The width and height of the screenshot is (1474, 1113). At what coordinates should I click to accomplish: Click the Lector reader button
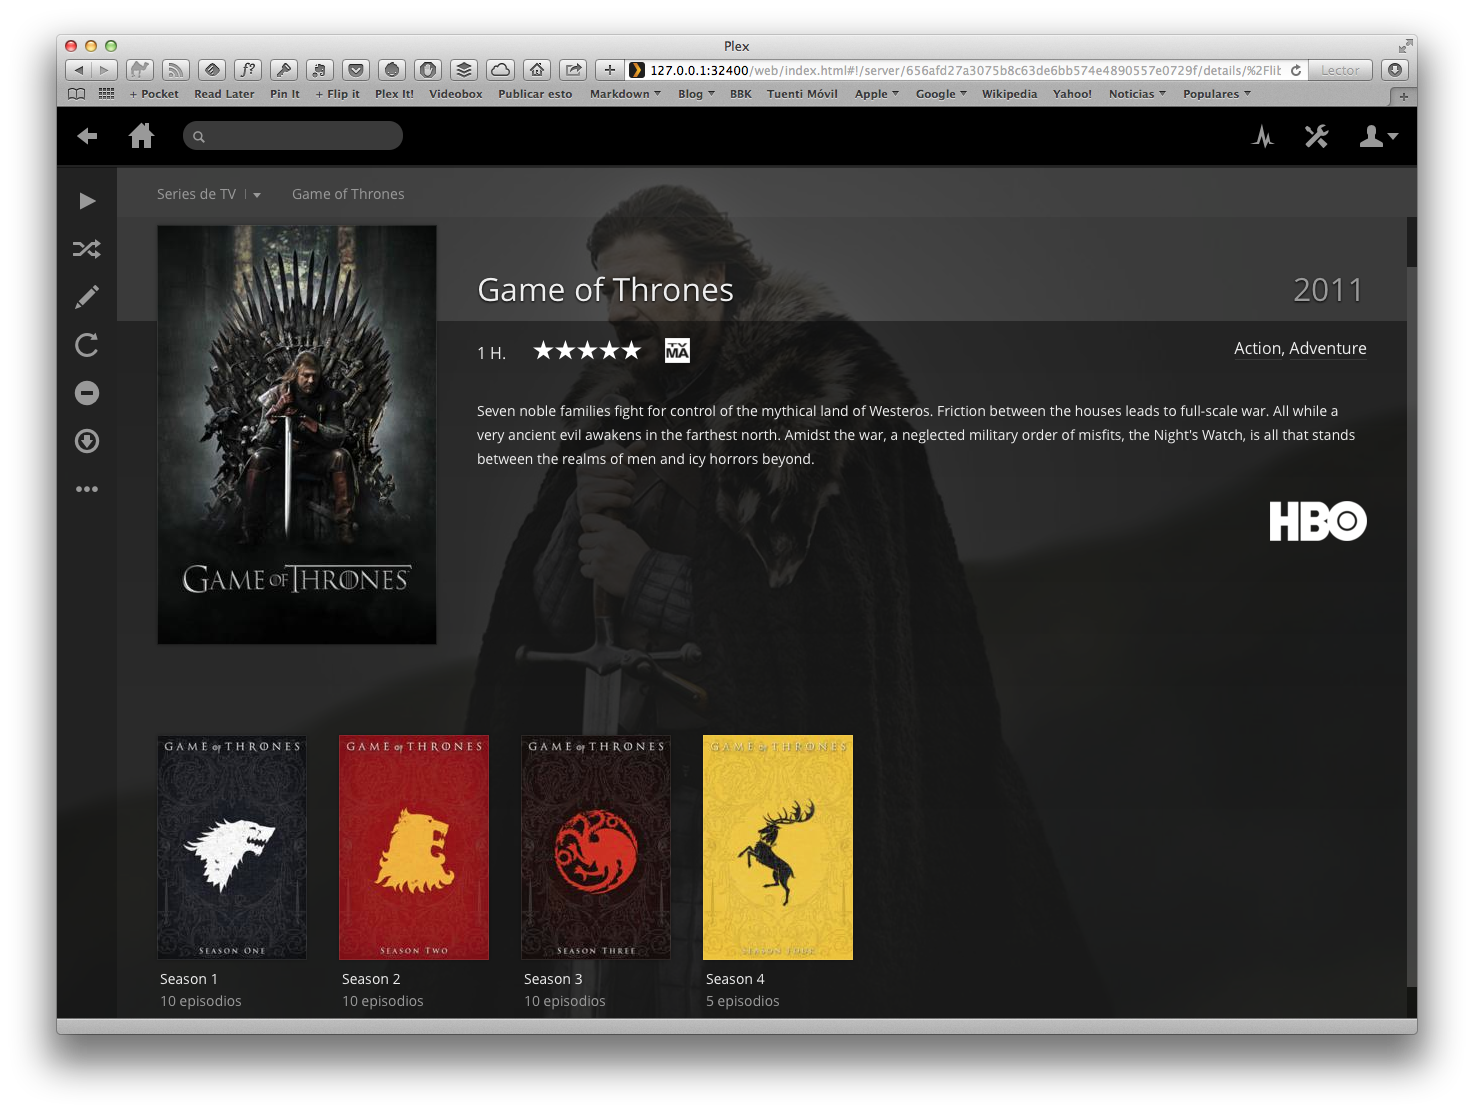coord(1340,70)
